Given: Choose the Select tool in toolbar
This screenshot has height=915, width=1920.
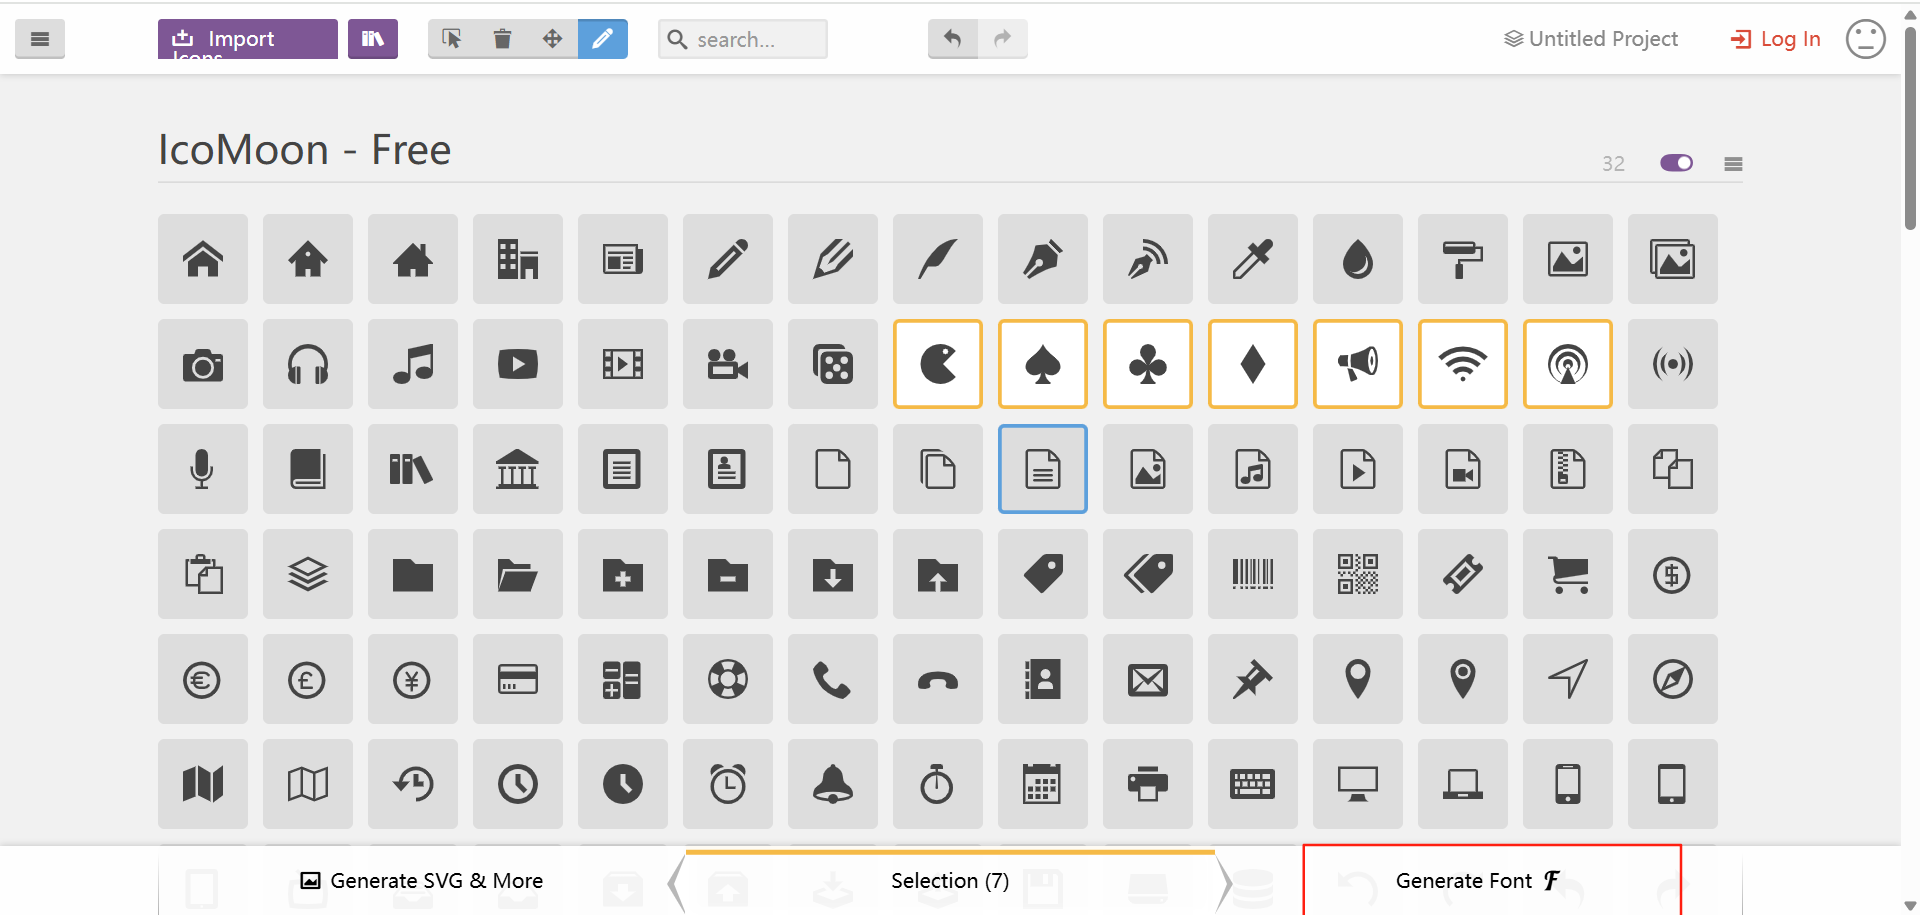Looking at the screenshot, I should (x=452, y=39).
